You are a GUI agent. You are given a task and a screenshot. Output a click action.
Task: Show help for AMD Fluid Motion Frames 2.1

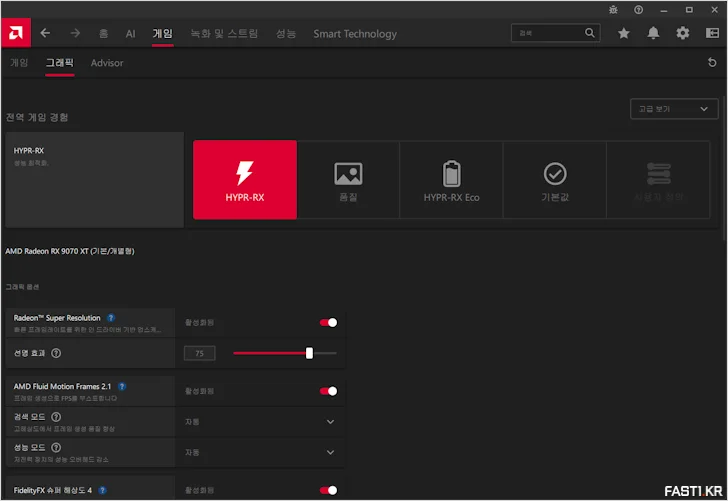[x=122, y=386]
